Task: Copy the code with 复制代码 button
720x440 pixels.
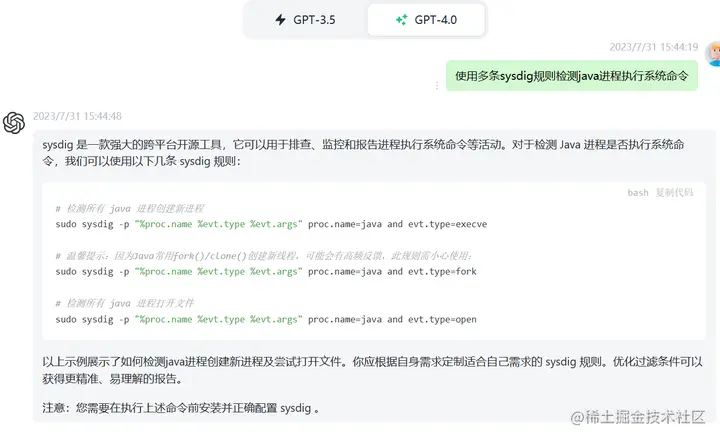Action: [674, 192]
